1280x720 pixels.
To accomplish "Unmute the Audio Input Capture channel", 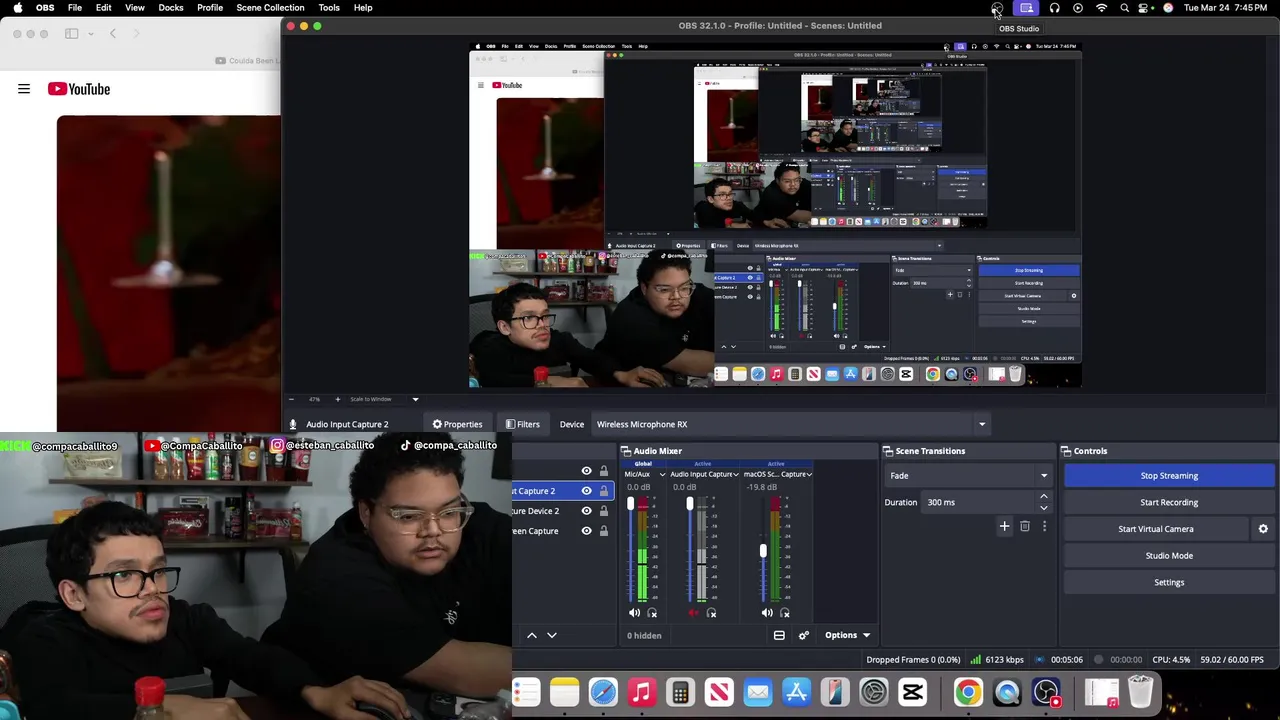I will pyautogui.click(x=693, y=613).
